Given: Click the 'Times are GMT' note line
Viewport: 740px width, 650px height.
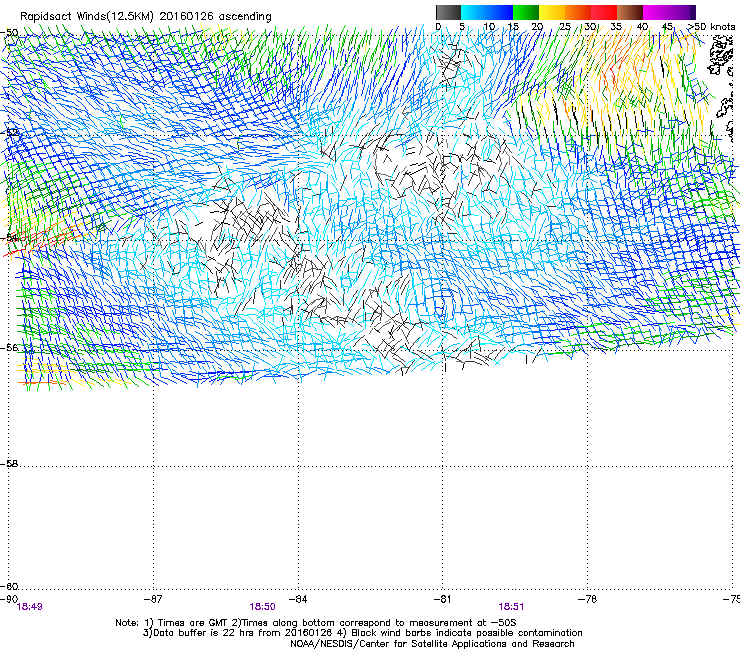Looking at the screenshot, I should [x=316, y=623].
